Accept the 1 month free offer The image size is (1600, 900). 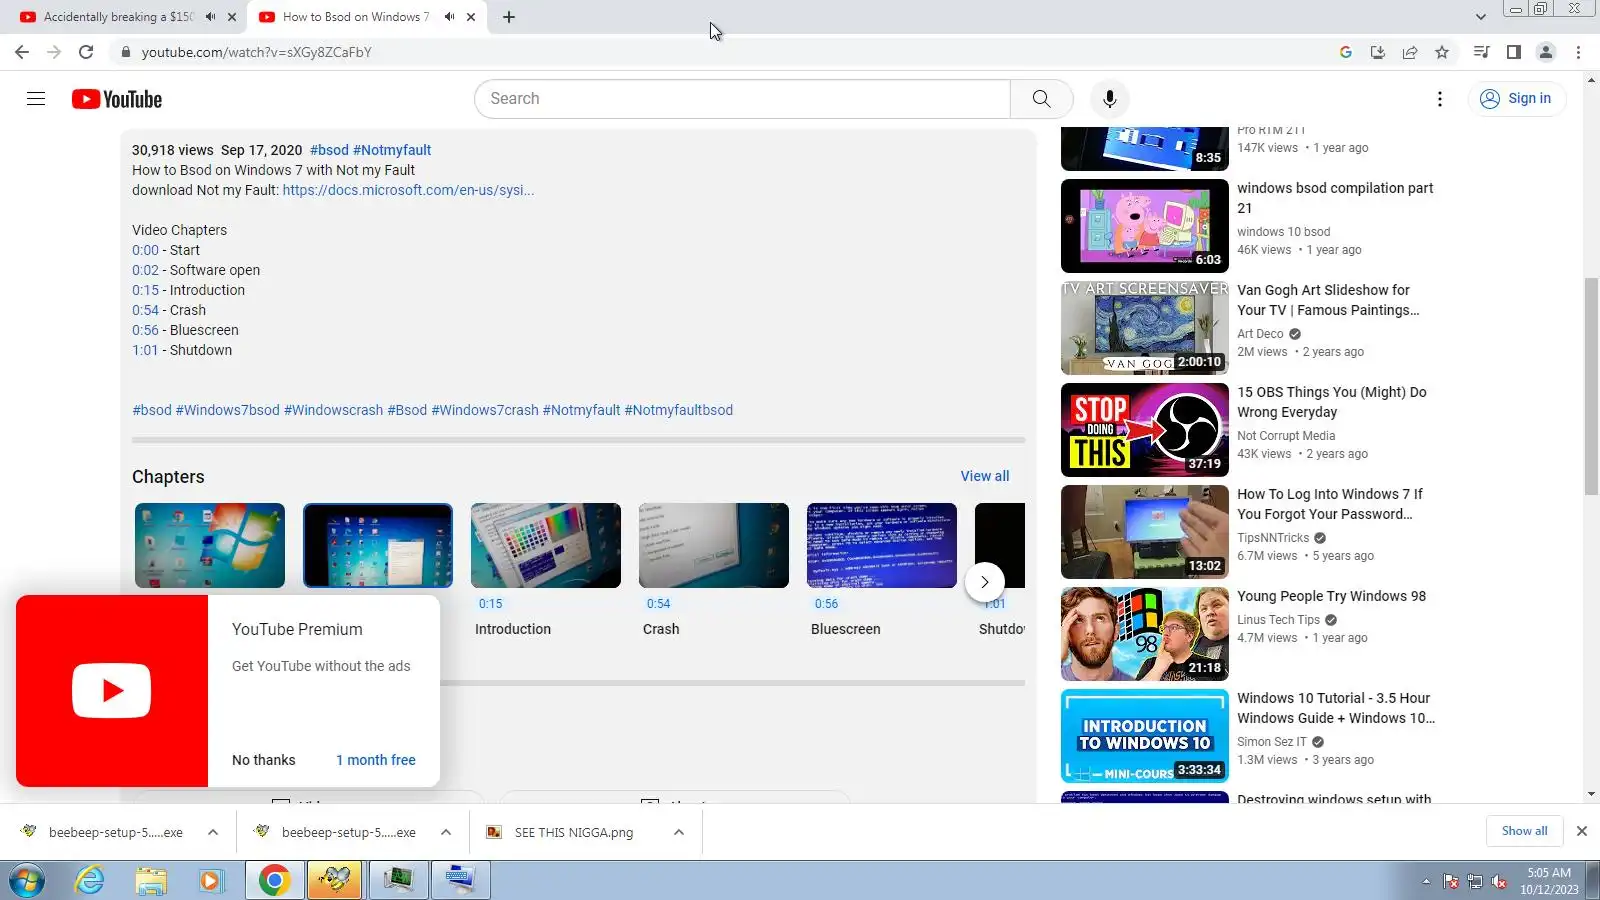[x=376, y=760]
